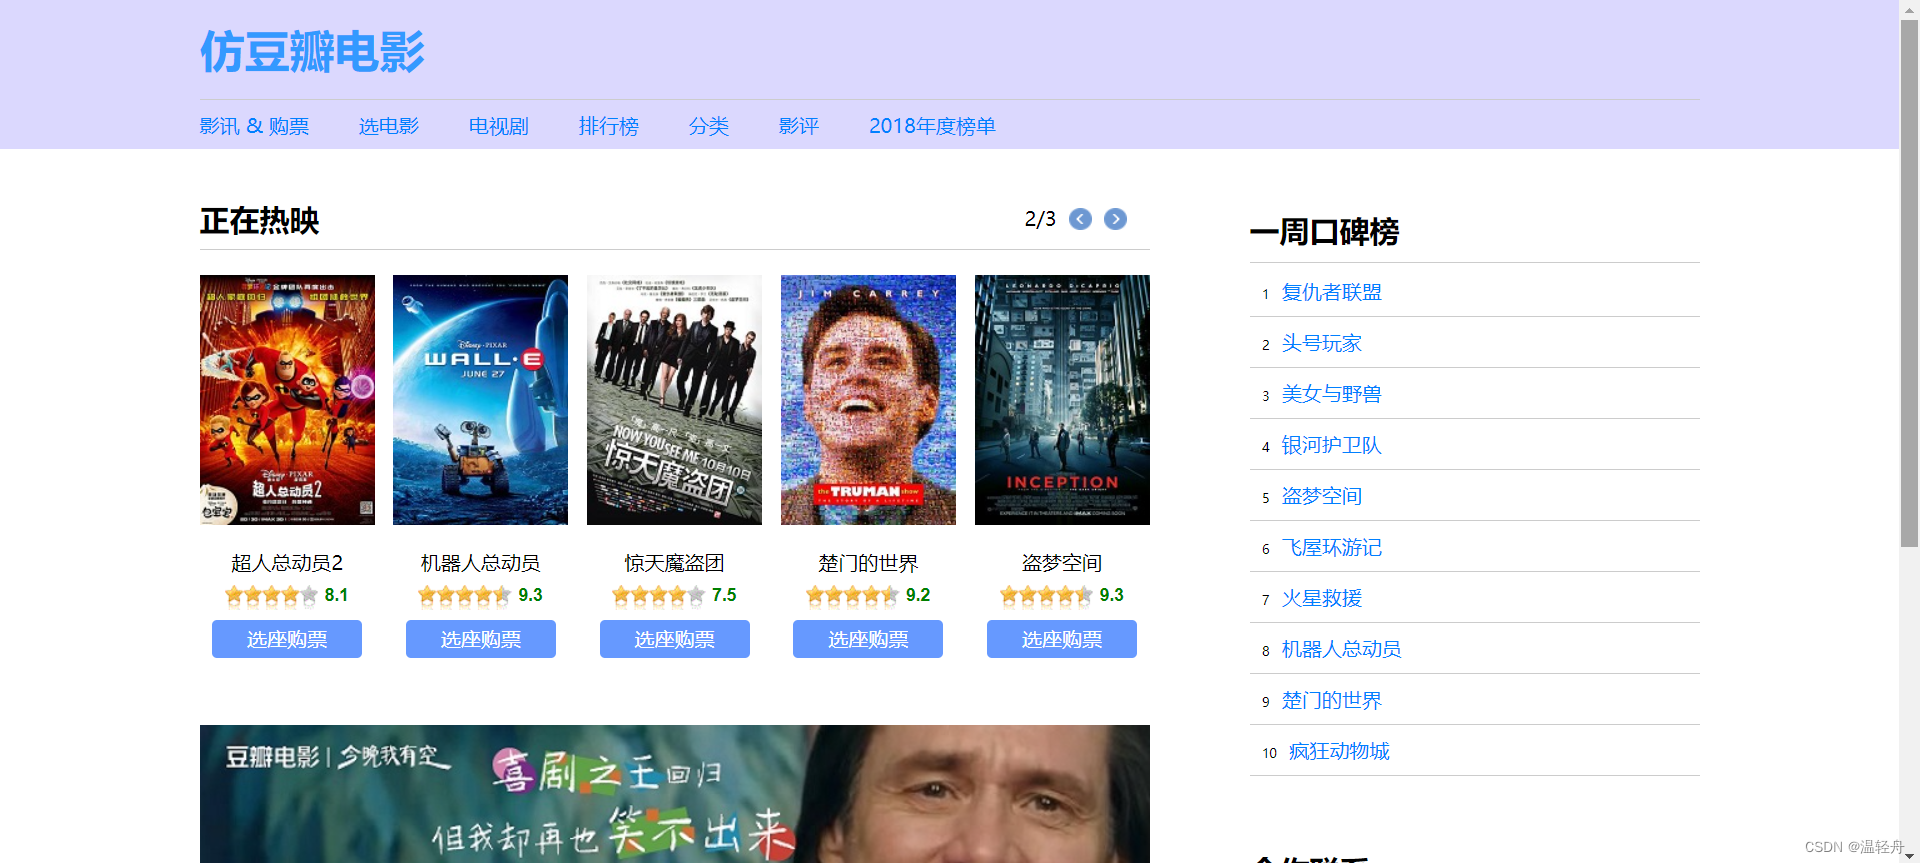Open 飞屋环游记 in weekly ranking
Image resolution: width=1920 pixels, height=863 pixels.
(x=1332, y=547)
